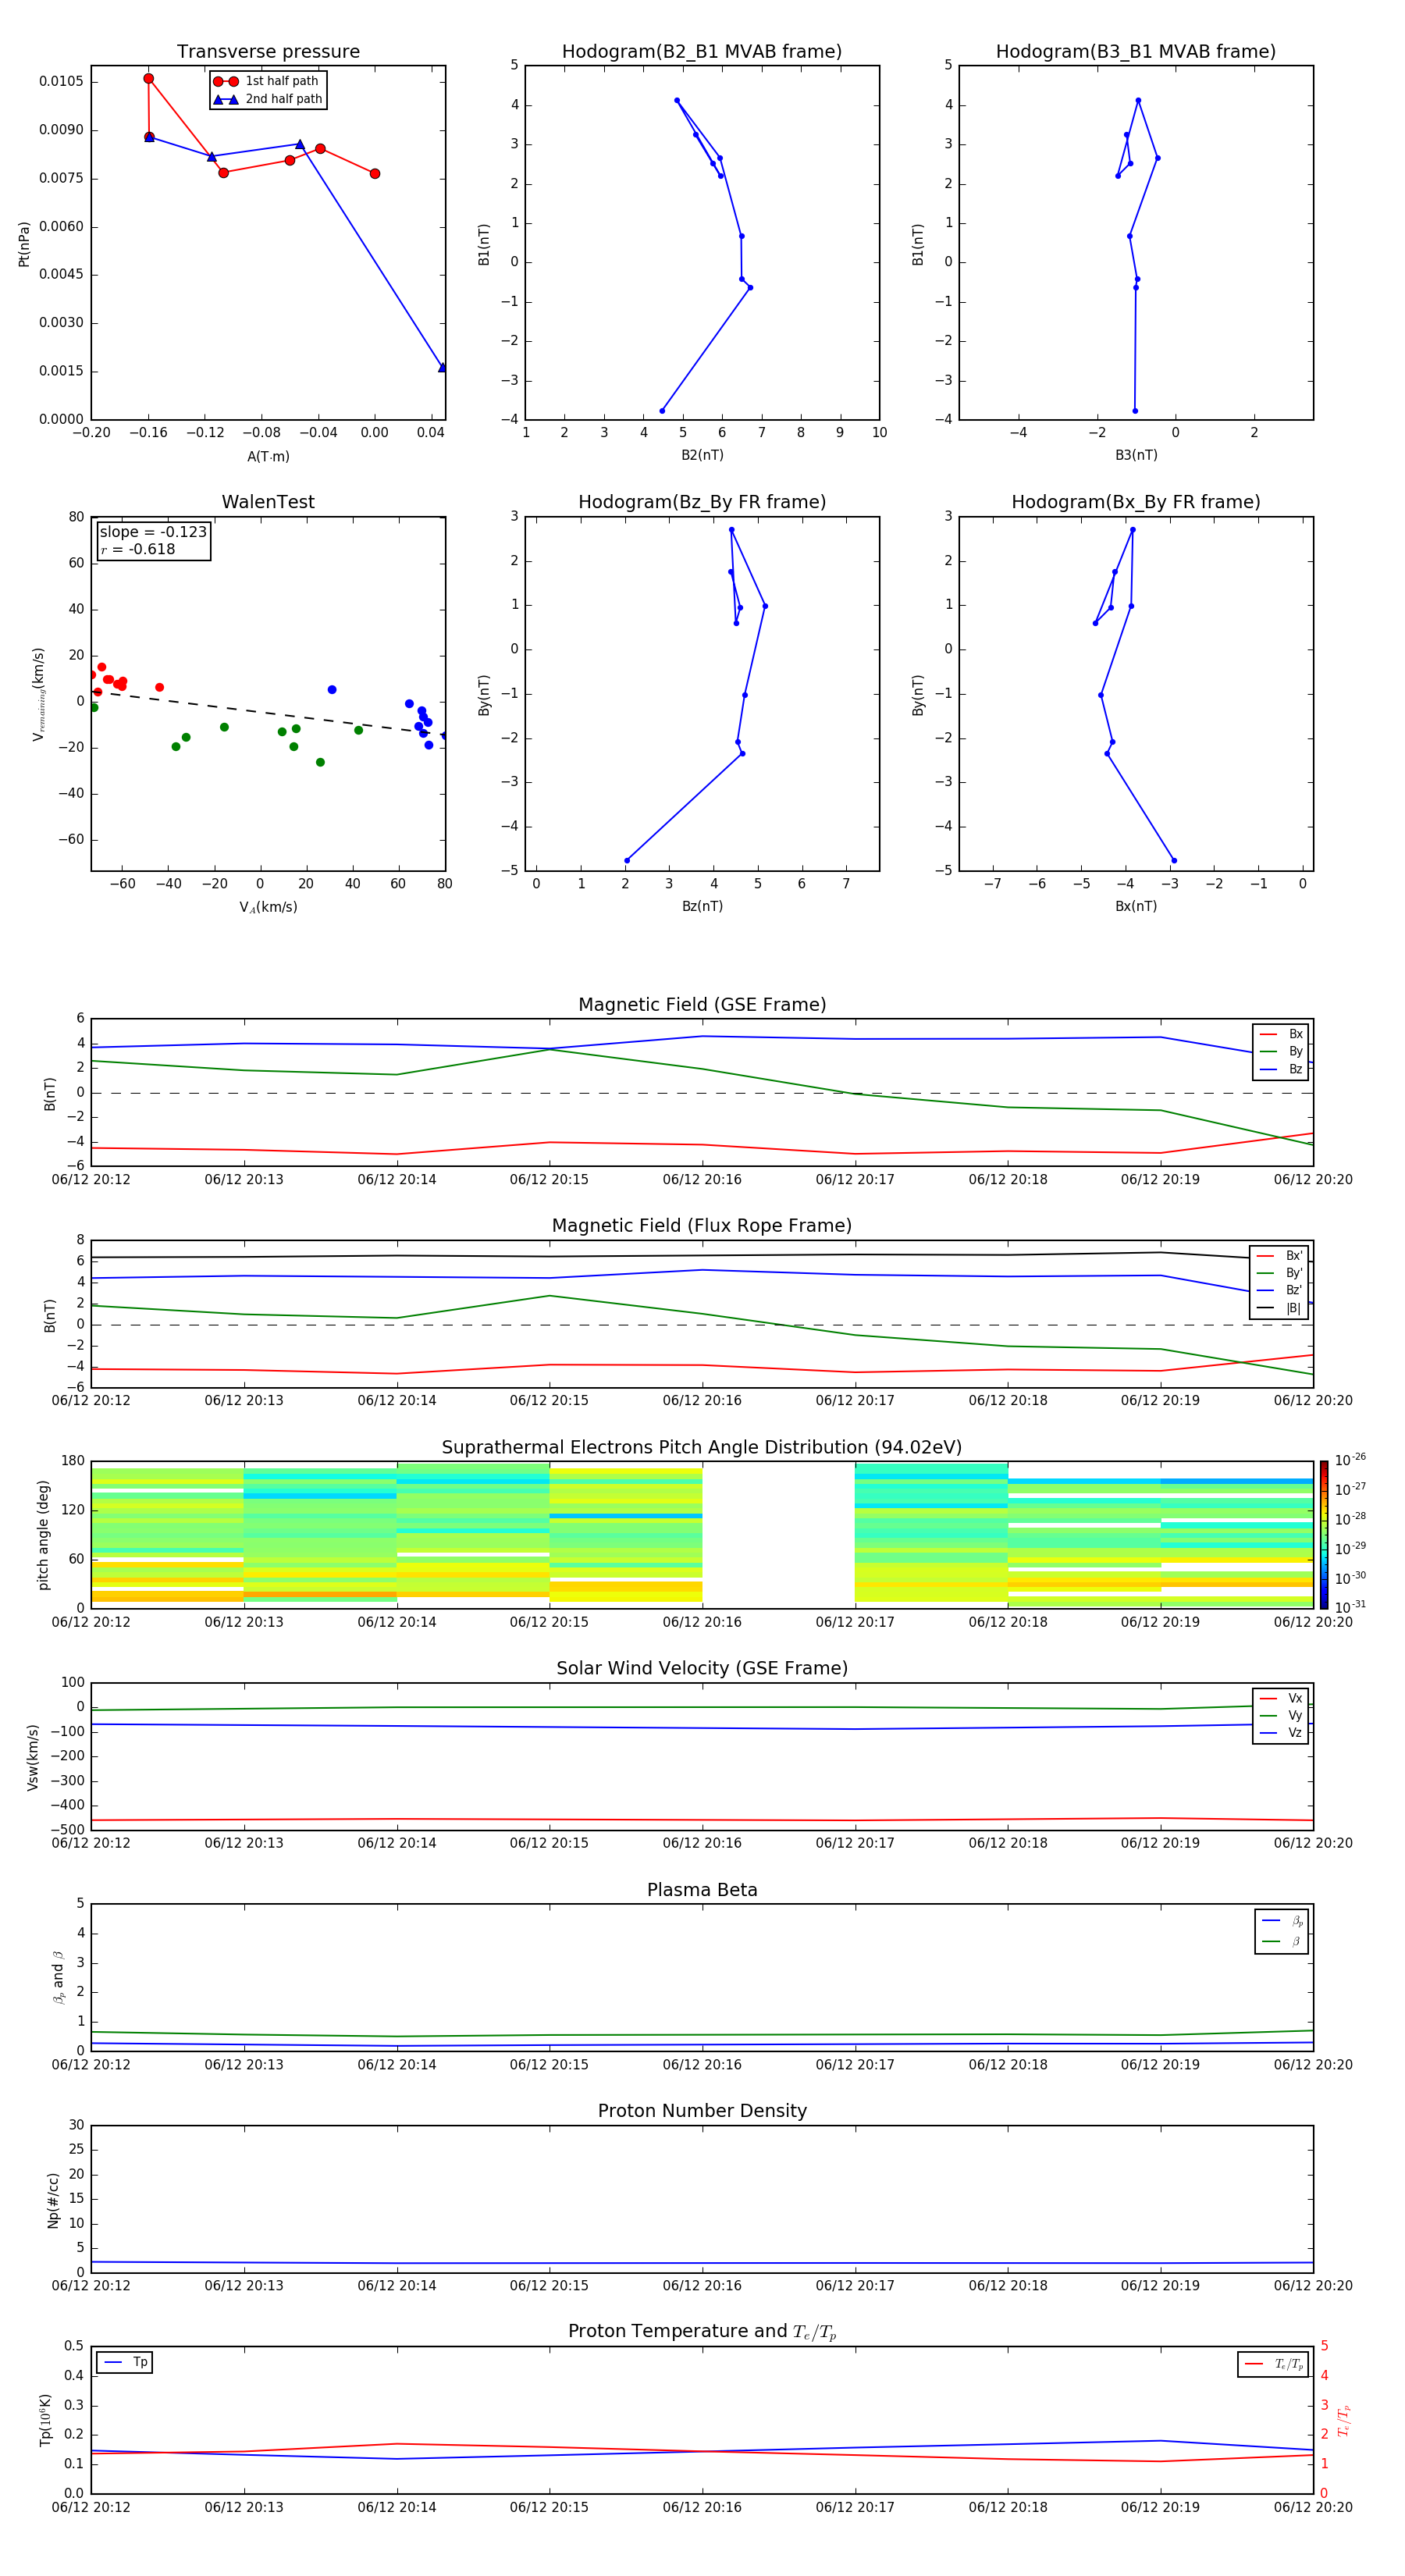Click the "Proton Number Density" title
1405x2576 pixels.
(702, 2111)
